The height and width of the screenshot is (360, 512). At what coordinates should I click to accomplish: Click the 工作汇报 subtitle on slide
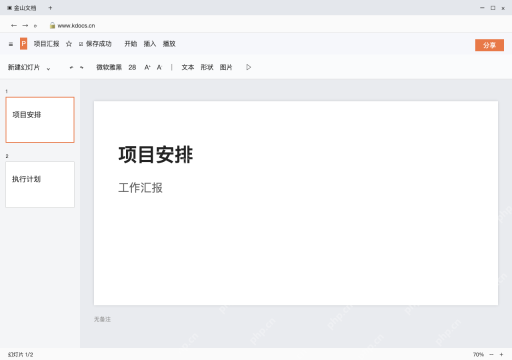coord(140,188)
